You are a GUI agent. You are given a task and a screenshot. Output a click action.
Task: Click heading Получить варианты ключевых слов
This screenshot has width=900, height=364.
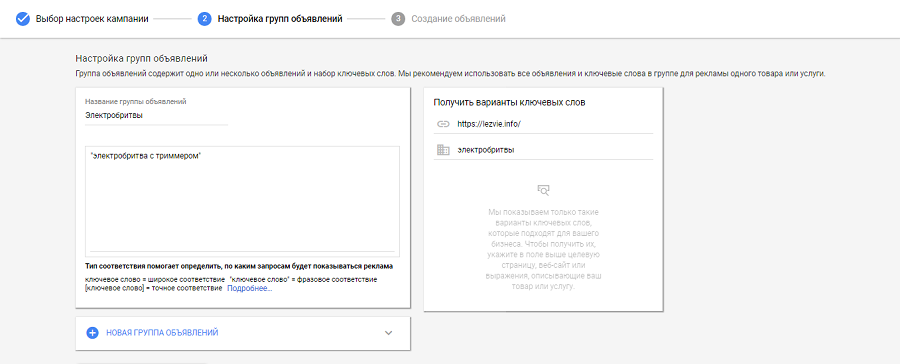pyautogui.click(x=509, y=102)
